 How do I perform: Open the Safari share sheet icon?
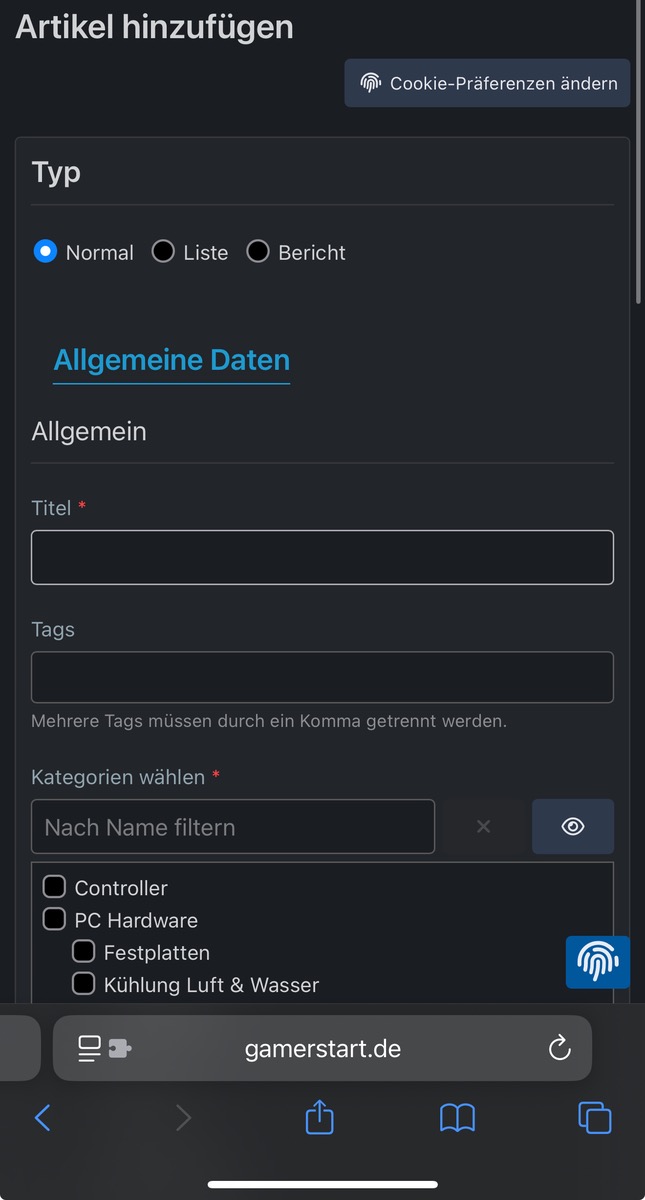[319, 1117]
